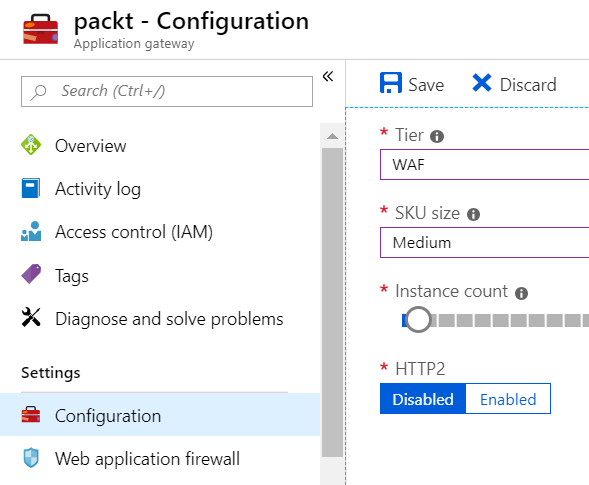The height and width of the screenshot is (485, 589).
Task: Click into the Search (Ctrl+/) field
Action: tap(167, 91)
